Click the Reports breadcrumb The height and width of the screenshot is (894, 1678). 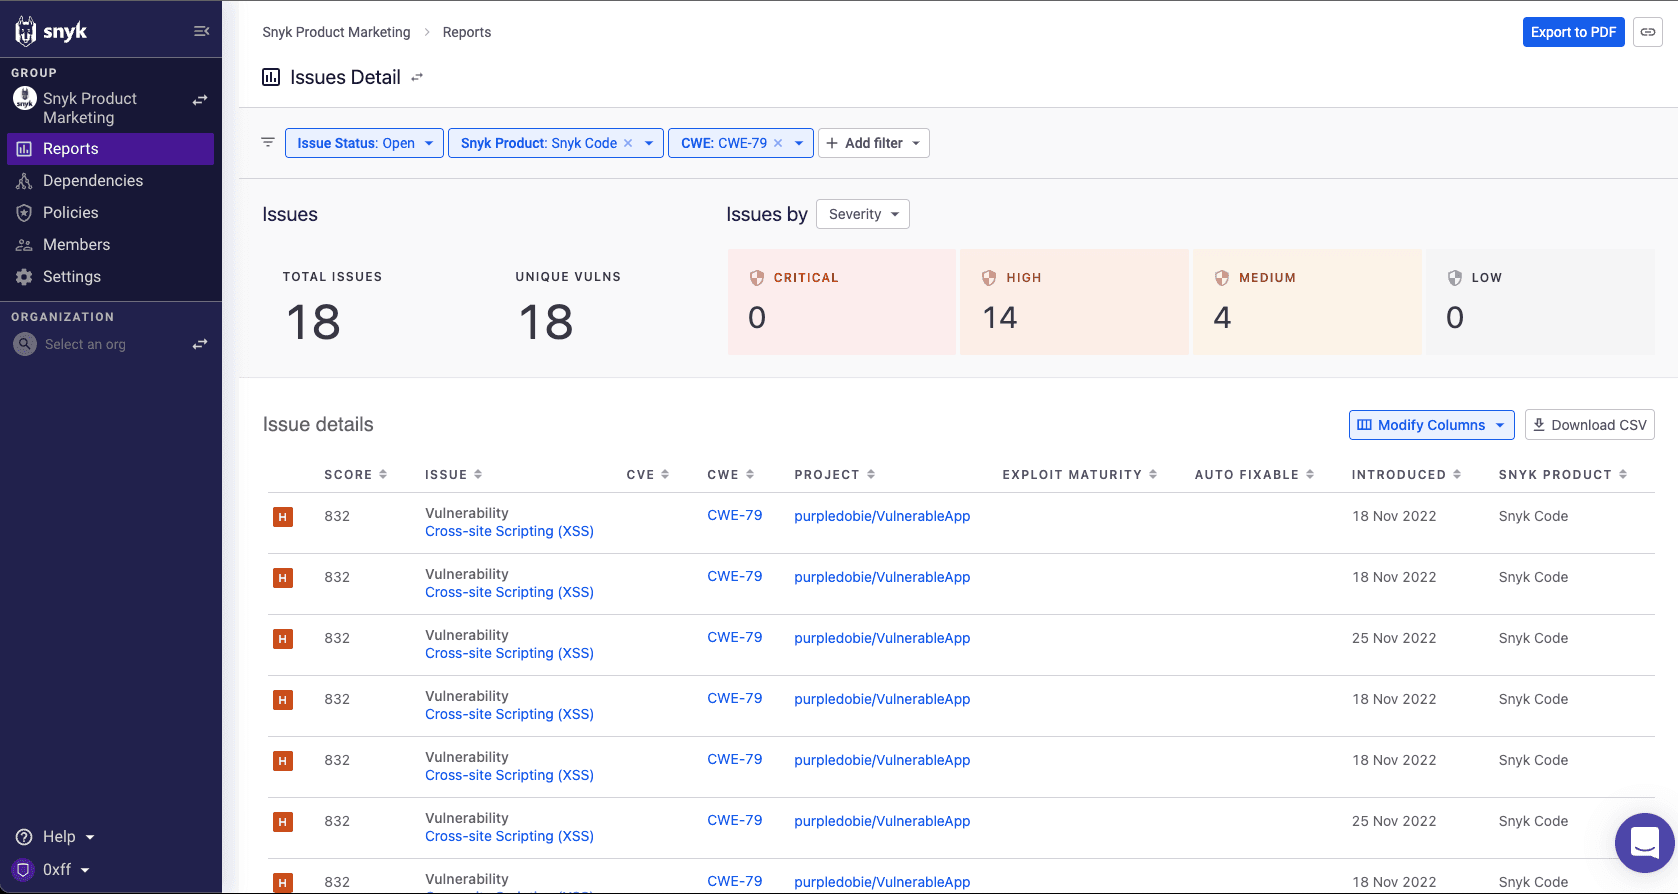click(x=467, y=32)
